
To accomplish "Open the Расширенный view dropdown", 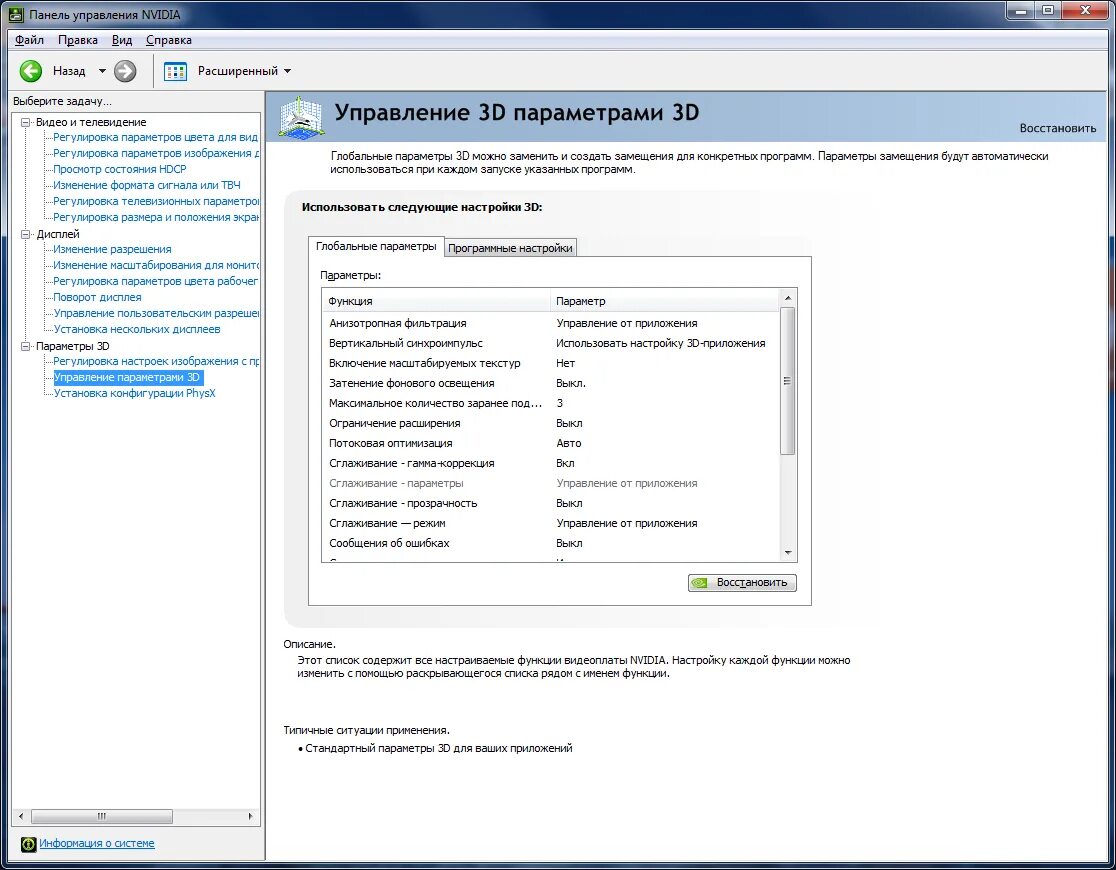I will coord(288,71).
